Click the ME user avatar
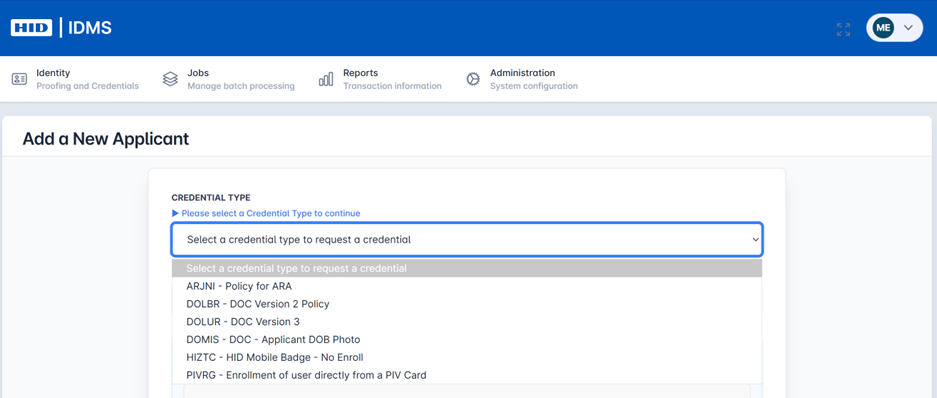 (x=883, y=27)
